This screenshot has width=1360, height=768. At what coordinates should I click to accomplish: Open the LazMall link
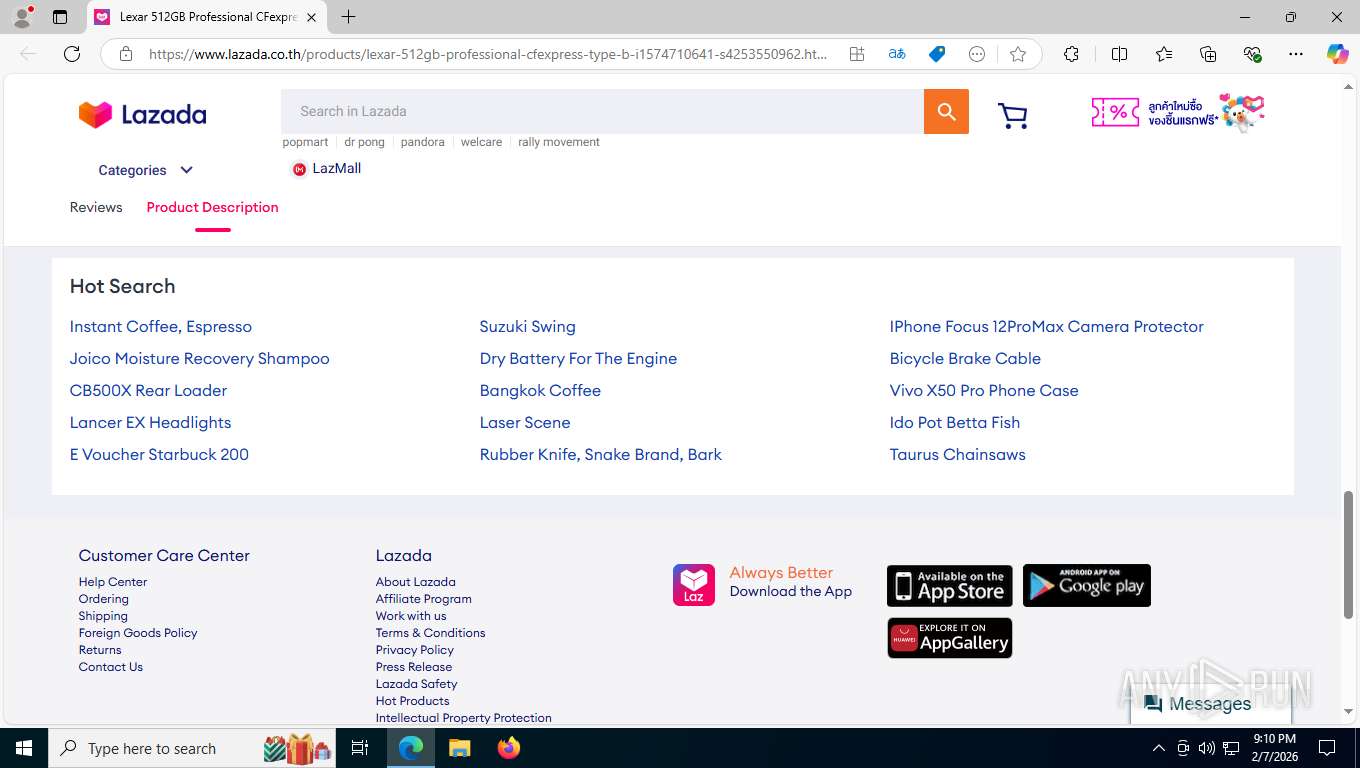tap(326, 169)
